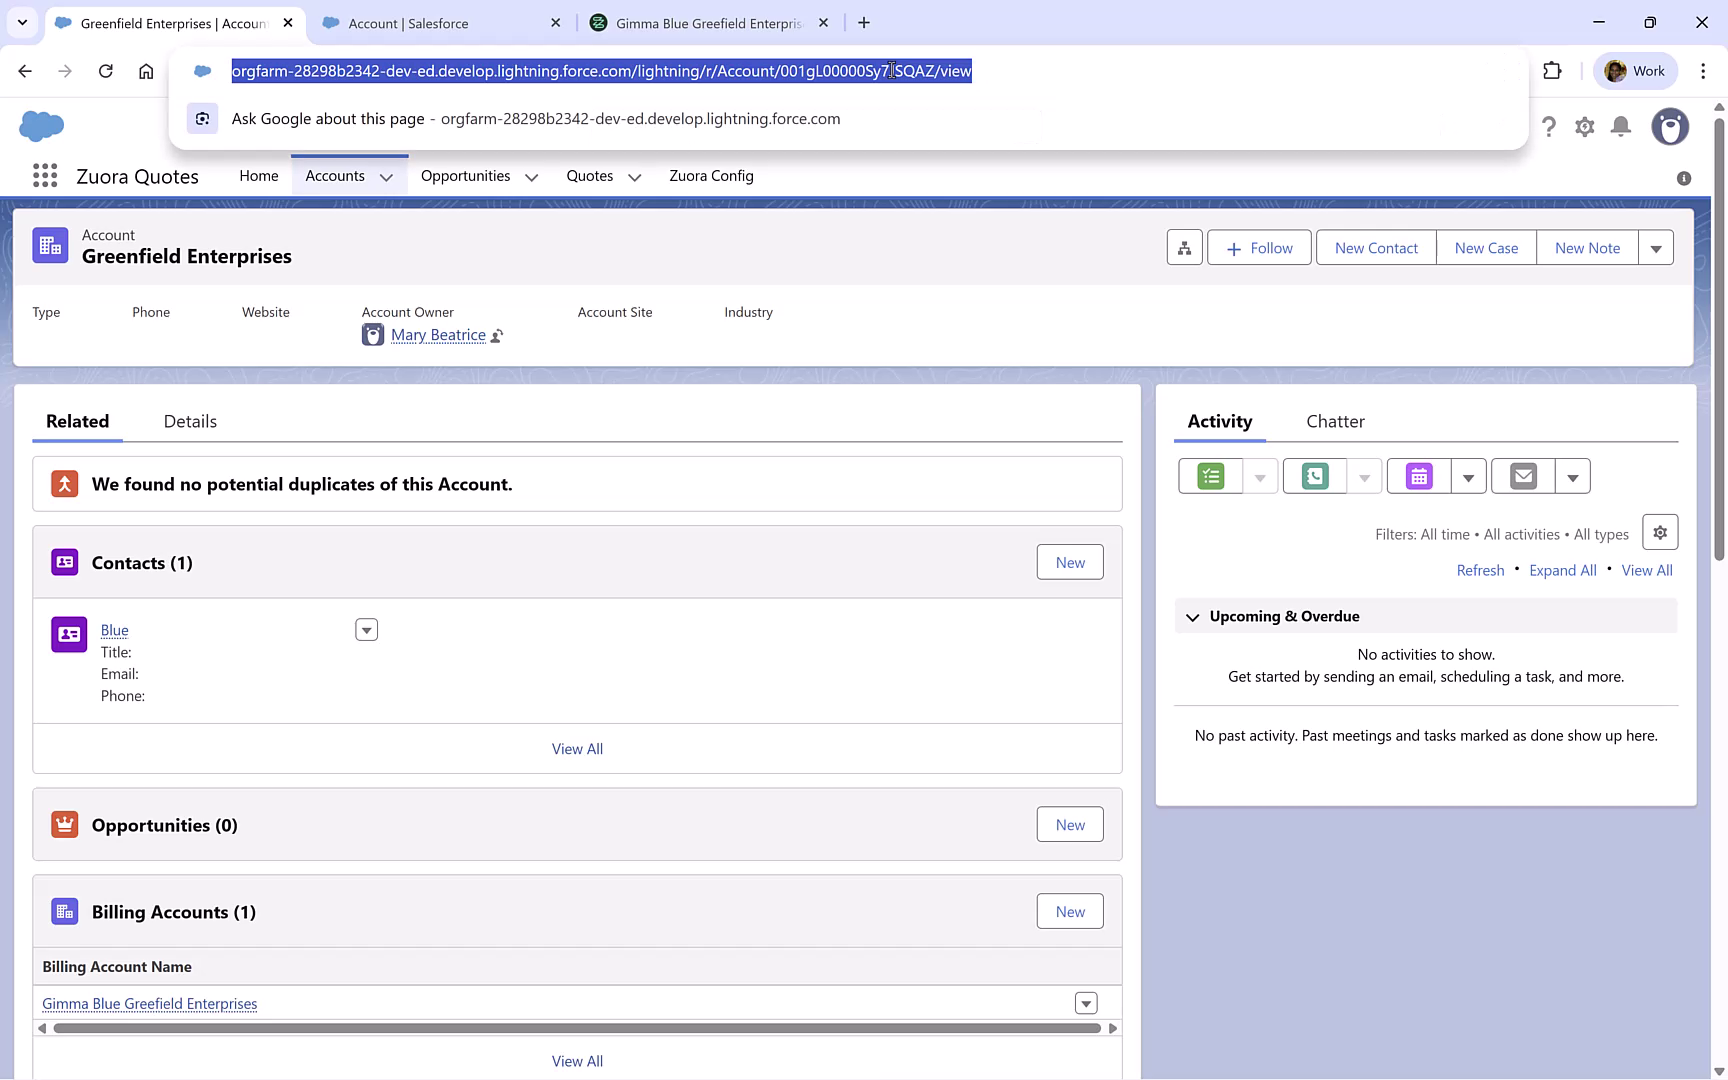1728x1080 pixels.
Task: Open the App Launcher waffle icon
Action: (x=44, y=175)
